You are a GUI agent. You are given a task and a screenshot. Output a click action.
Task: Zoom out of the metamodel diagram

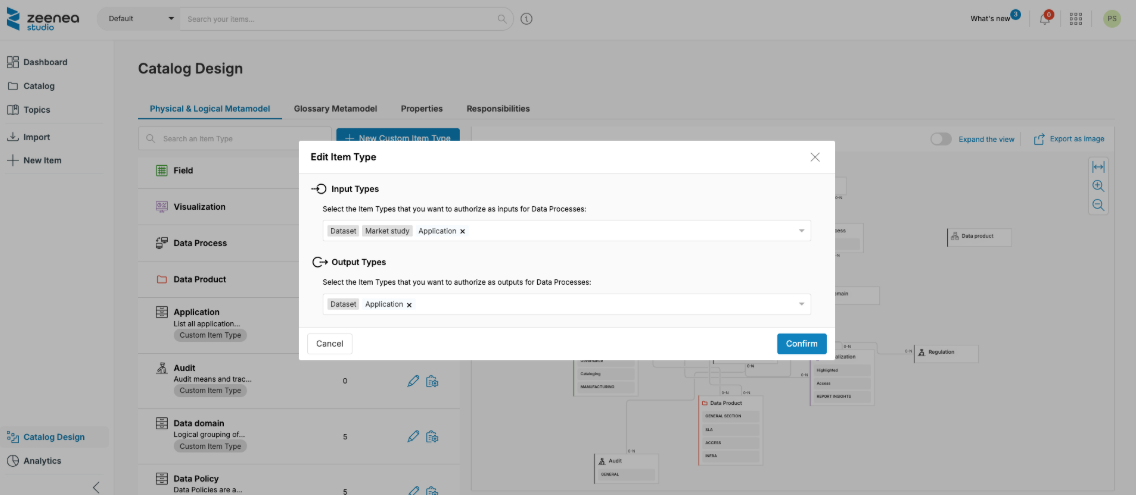pyautogui.click(x=1098, y=205)
